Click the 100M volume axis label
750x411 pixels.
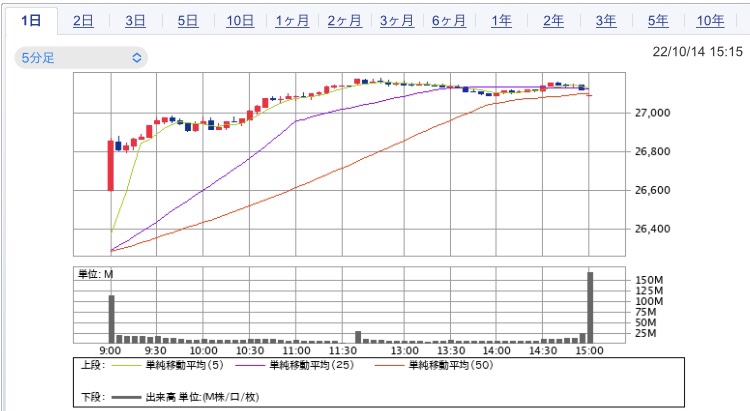pos(649,301)
